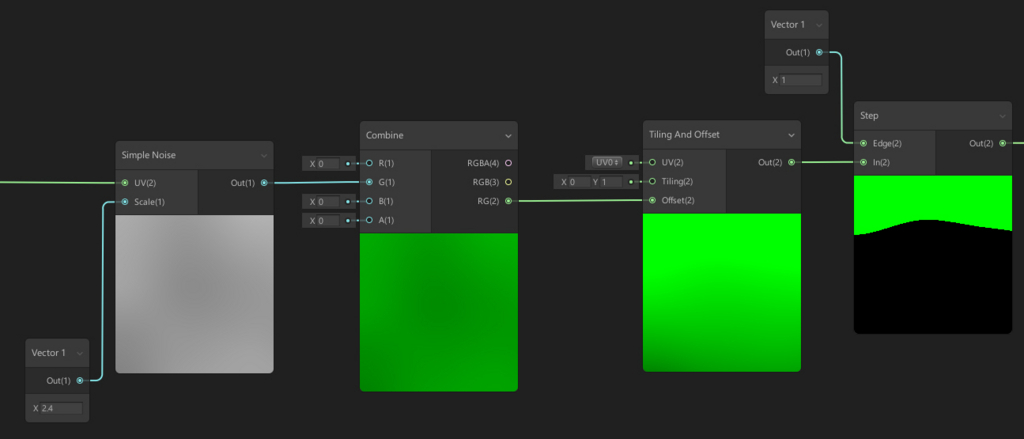Click the Combine A(1) input port
Viewport: 1024px width, 439px height.
370,220
